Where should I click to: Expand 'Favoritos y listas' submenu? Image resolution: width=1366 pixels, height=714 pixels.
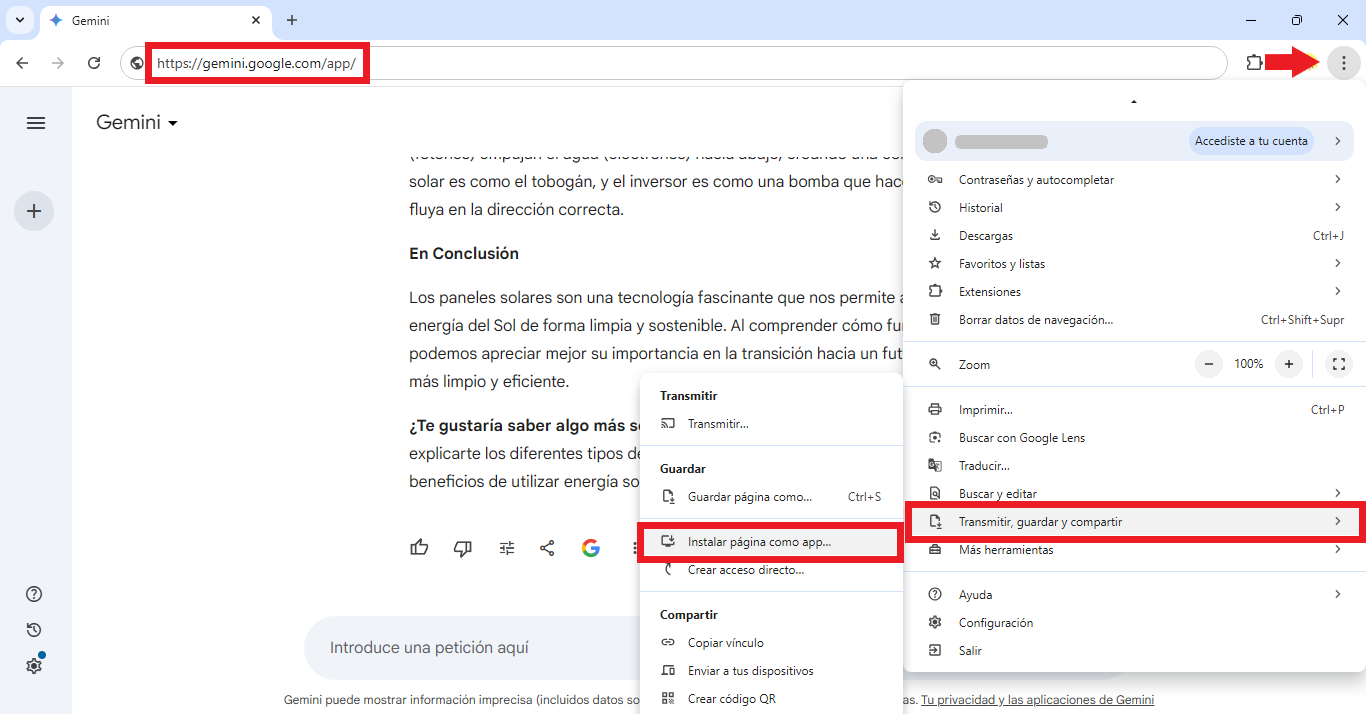1134,264
